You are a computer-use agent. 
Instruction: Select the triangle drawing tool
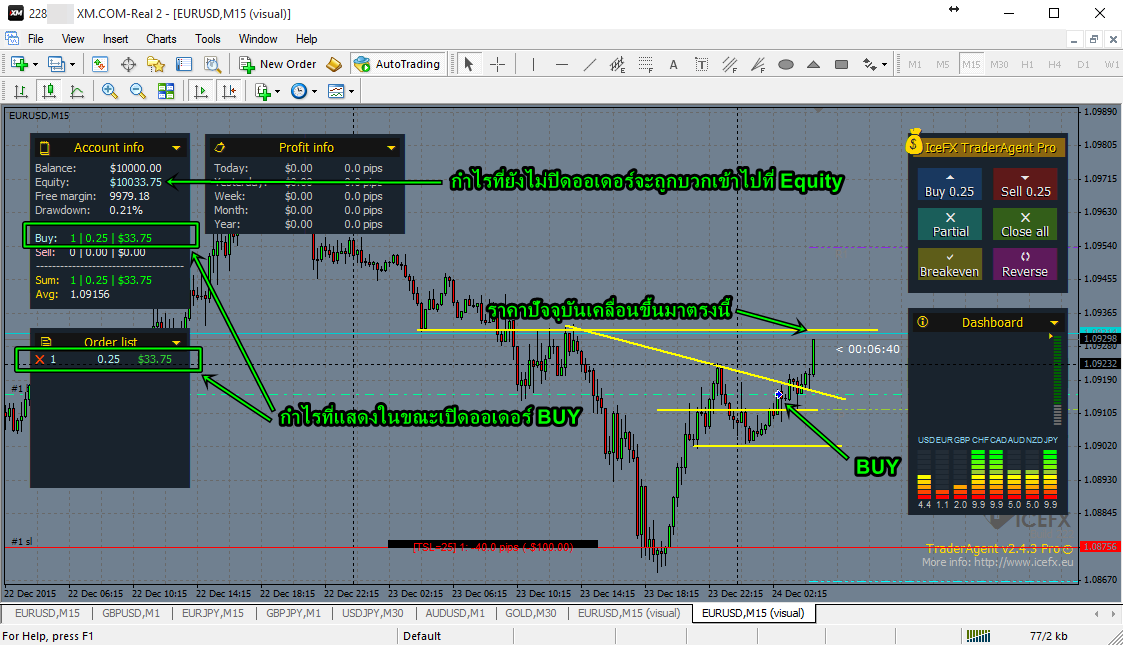pyautogui.click(x=814, y=64)
